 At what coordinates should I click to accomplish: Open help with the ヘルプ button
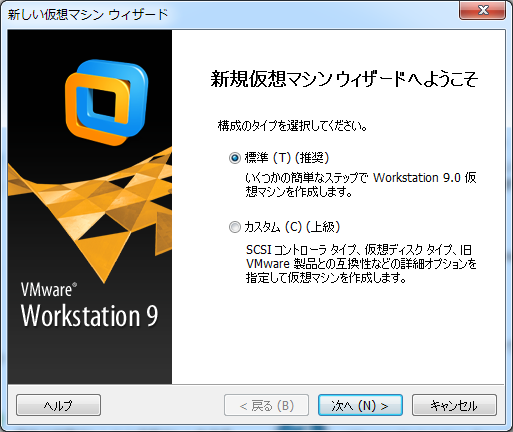coord(58,405)
